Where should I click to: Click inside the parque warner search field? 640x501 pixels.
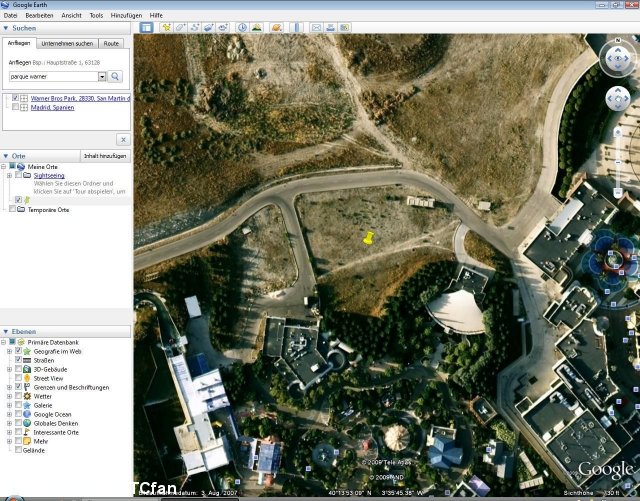53,77
